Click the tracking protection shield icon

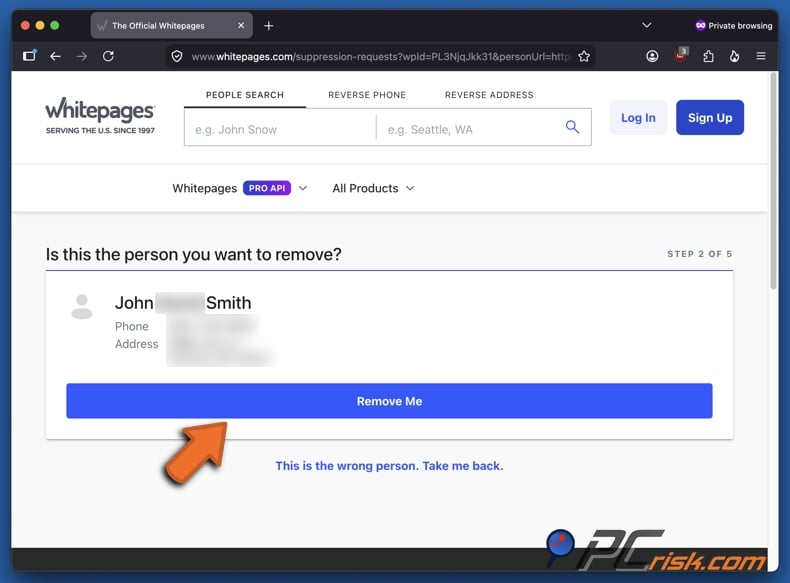pos(177,56)
